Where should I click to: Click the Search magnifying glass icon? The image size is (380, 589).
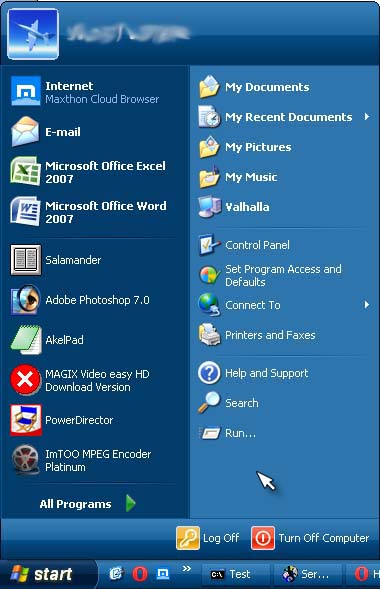click(x=209, y=402)
